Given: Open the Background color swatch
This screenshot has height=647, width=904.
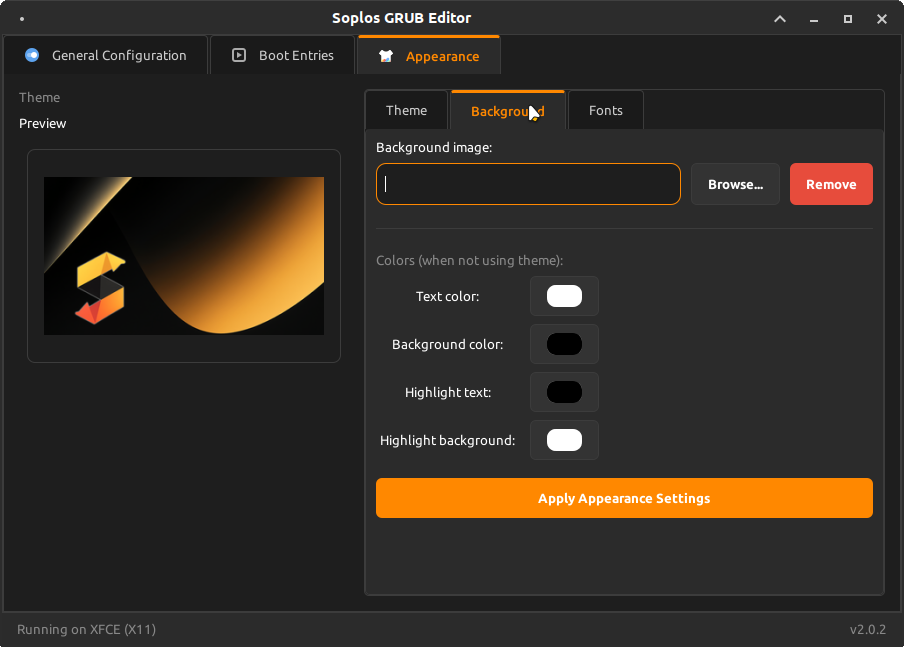Looking at the screenshot, I should [x=564, y=344].
